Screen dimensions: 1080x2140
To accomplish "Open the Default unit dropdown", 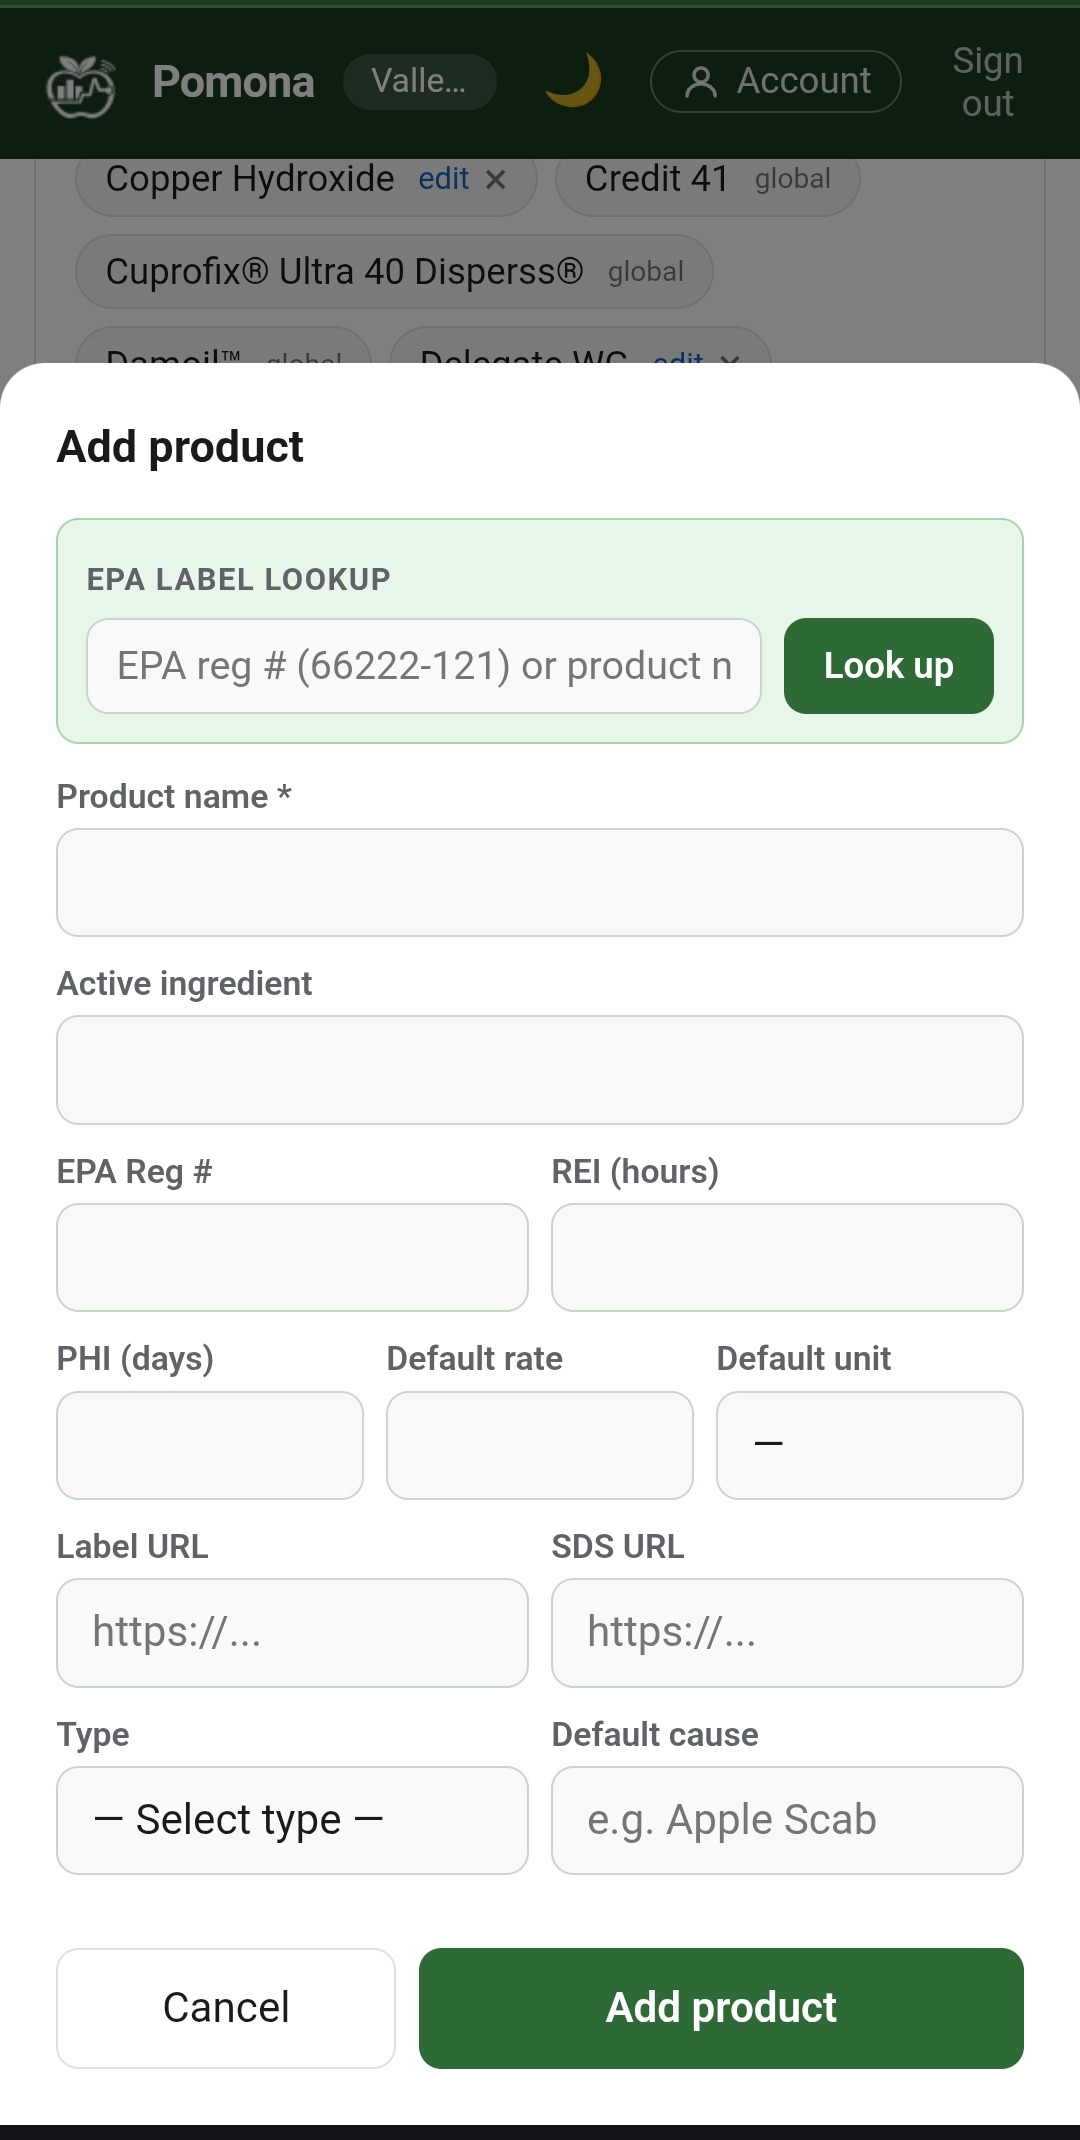I will click(x=870, y=1445).
